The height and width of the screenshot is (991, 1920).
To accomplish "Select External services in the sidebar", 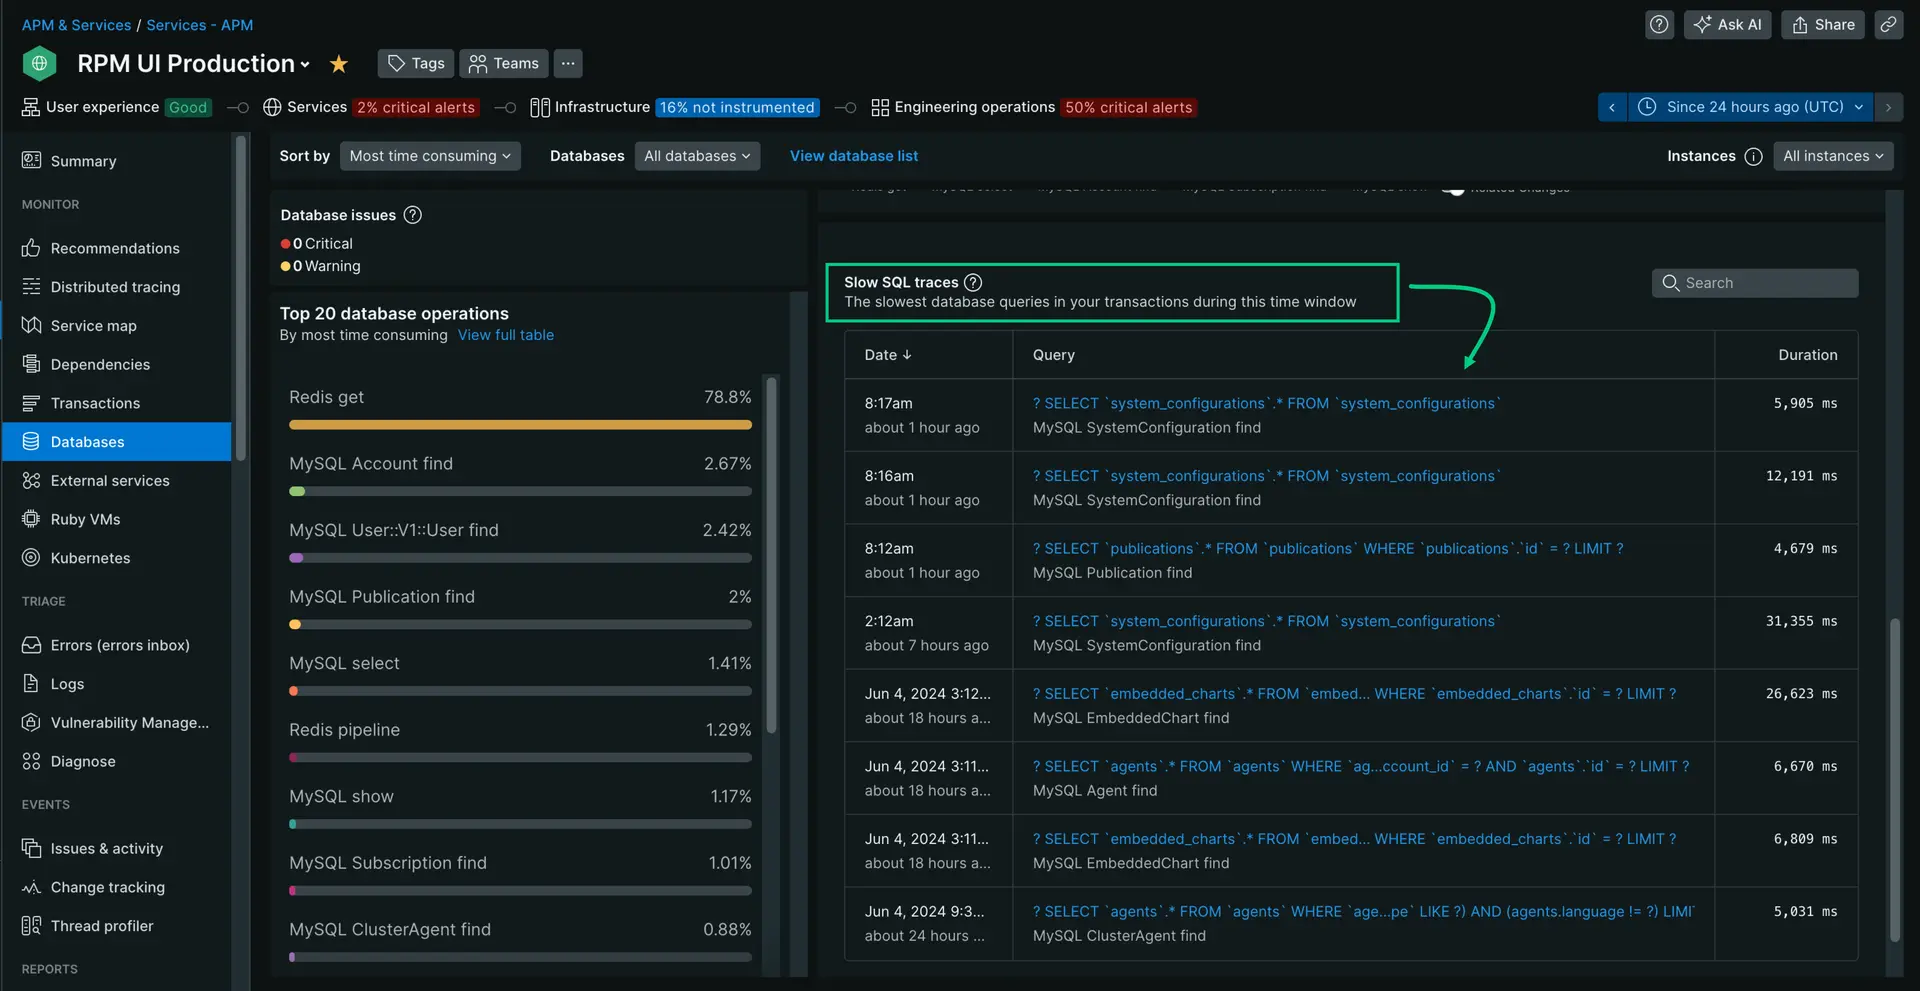I will point(110,481).
